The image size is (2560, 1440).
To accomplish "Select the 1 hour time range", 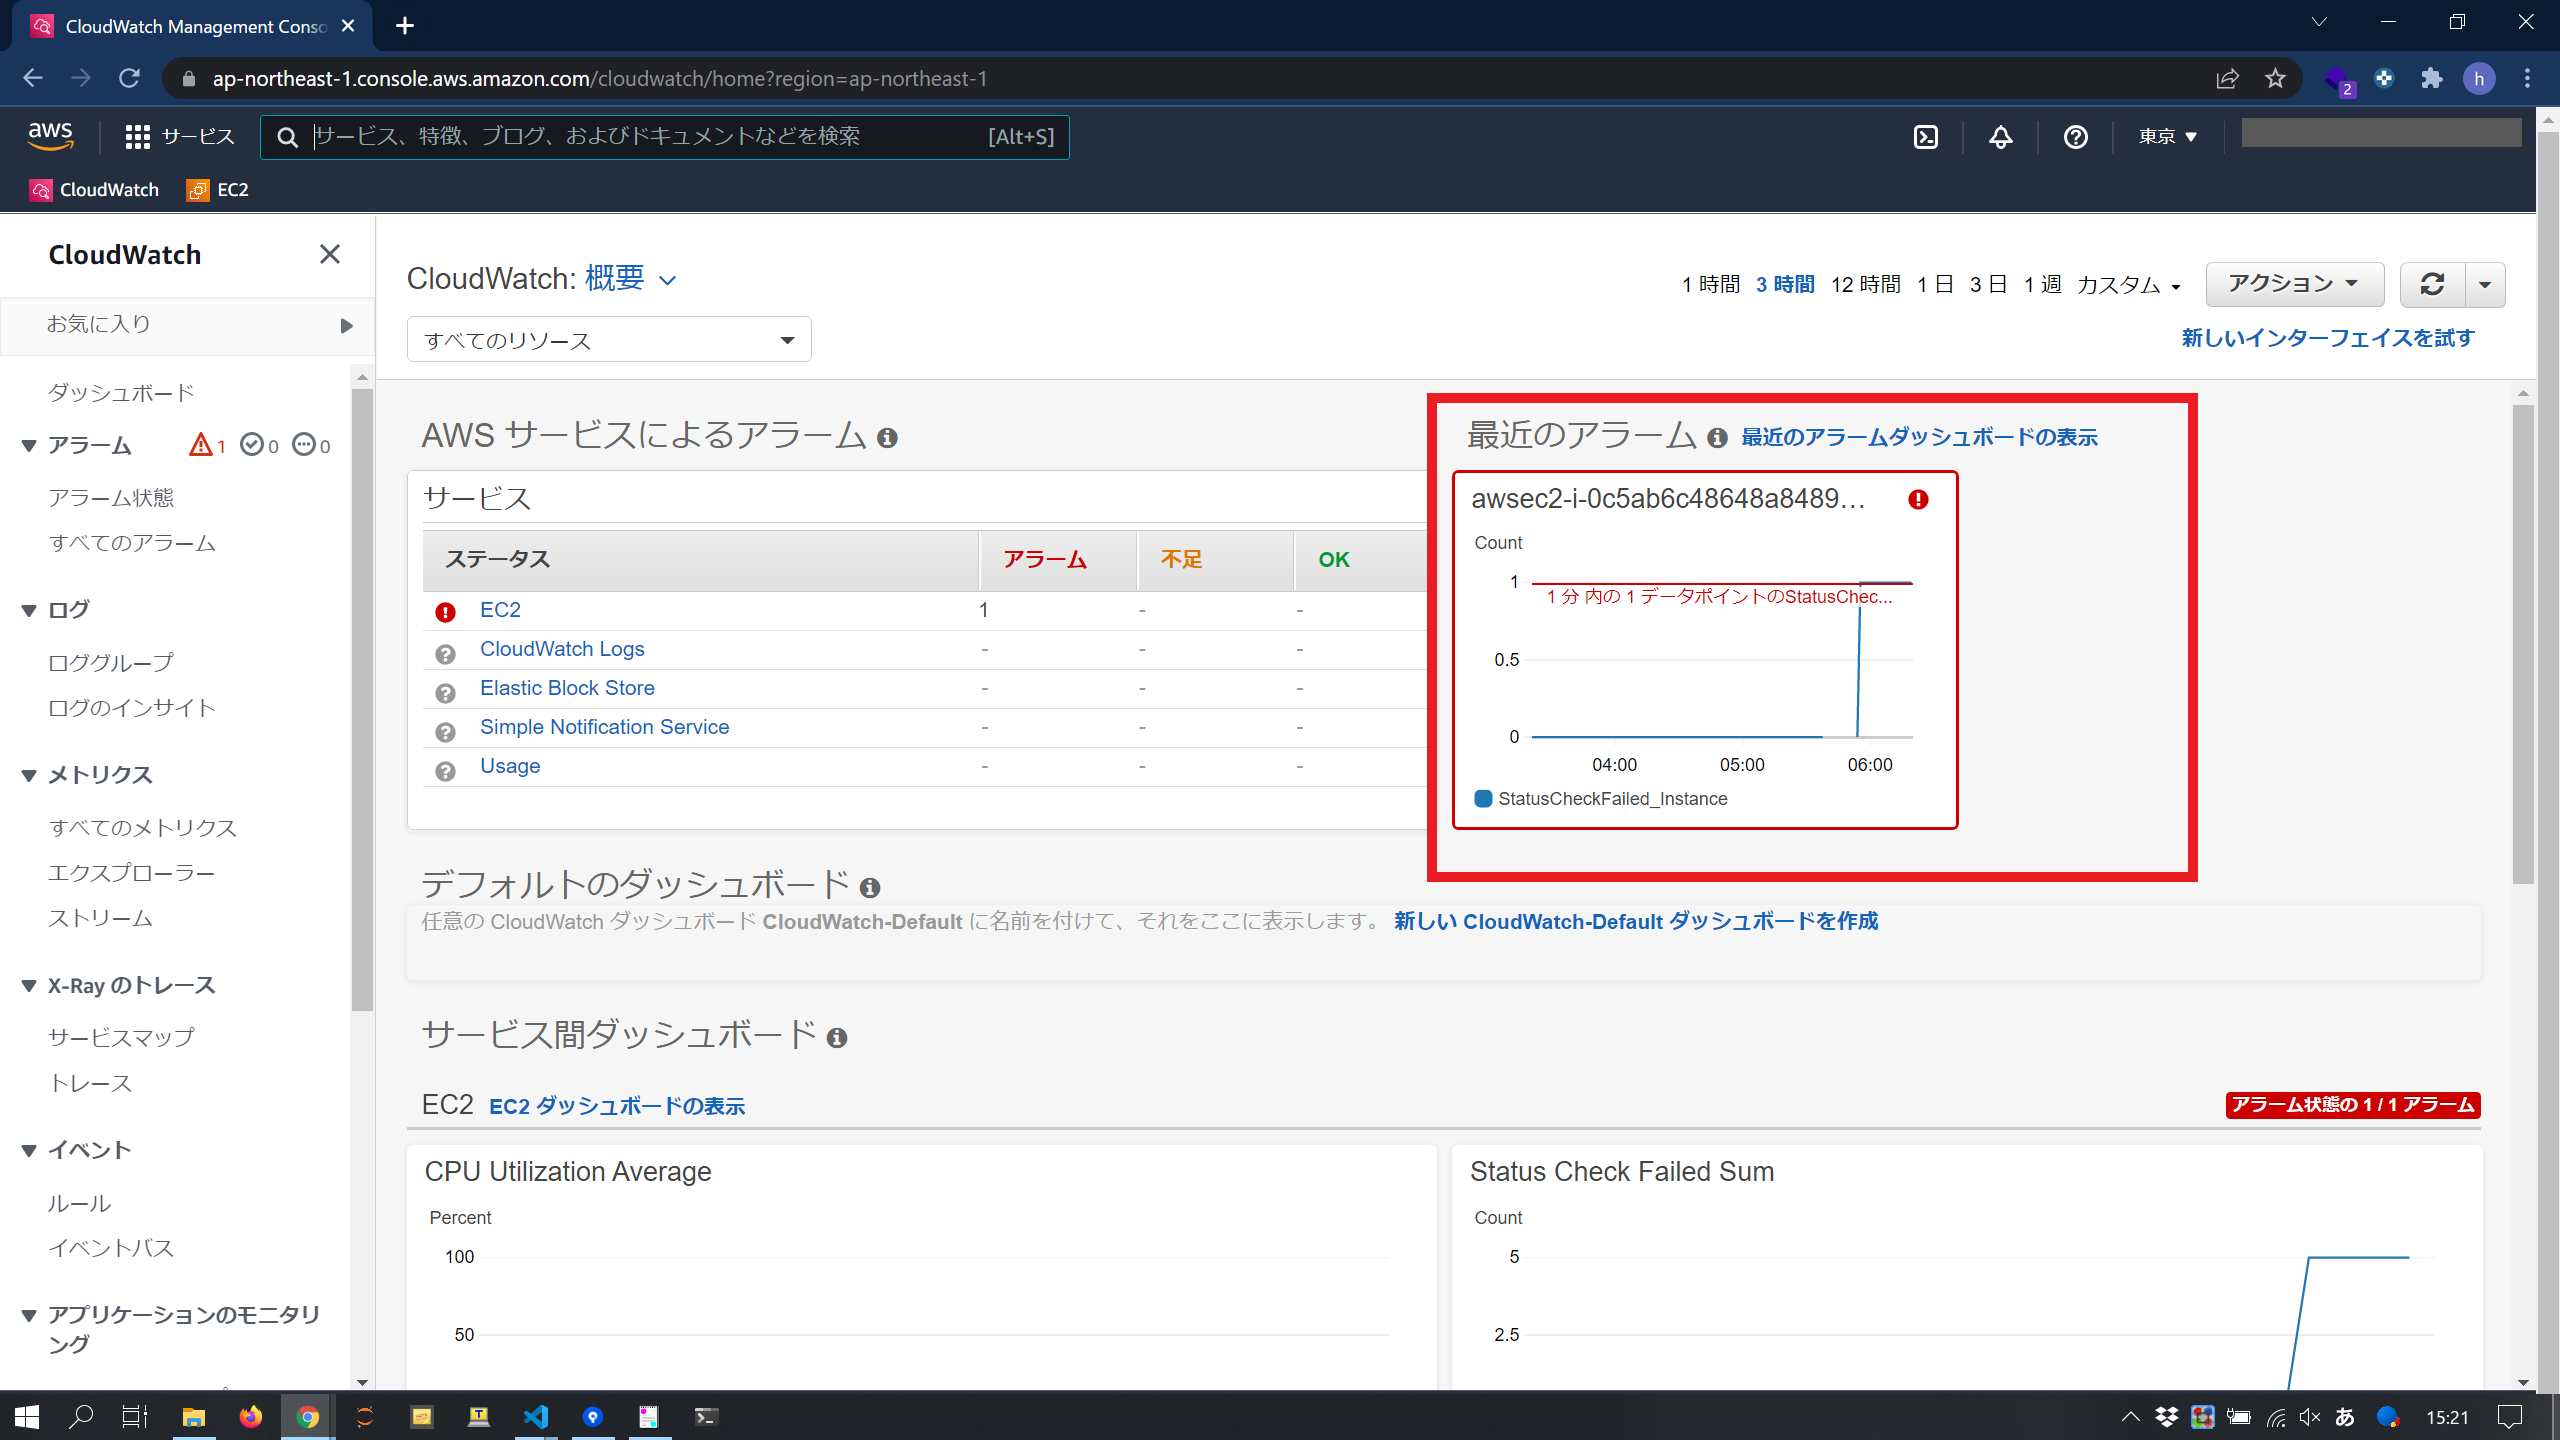I will pyautogui.click(x=1711, y=285).
